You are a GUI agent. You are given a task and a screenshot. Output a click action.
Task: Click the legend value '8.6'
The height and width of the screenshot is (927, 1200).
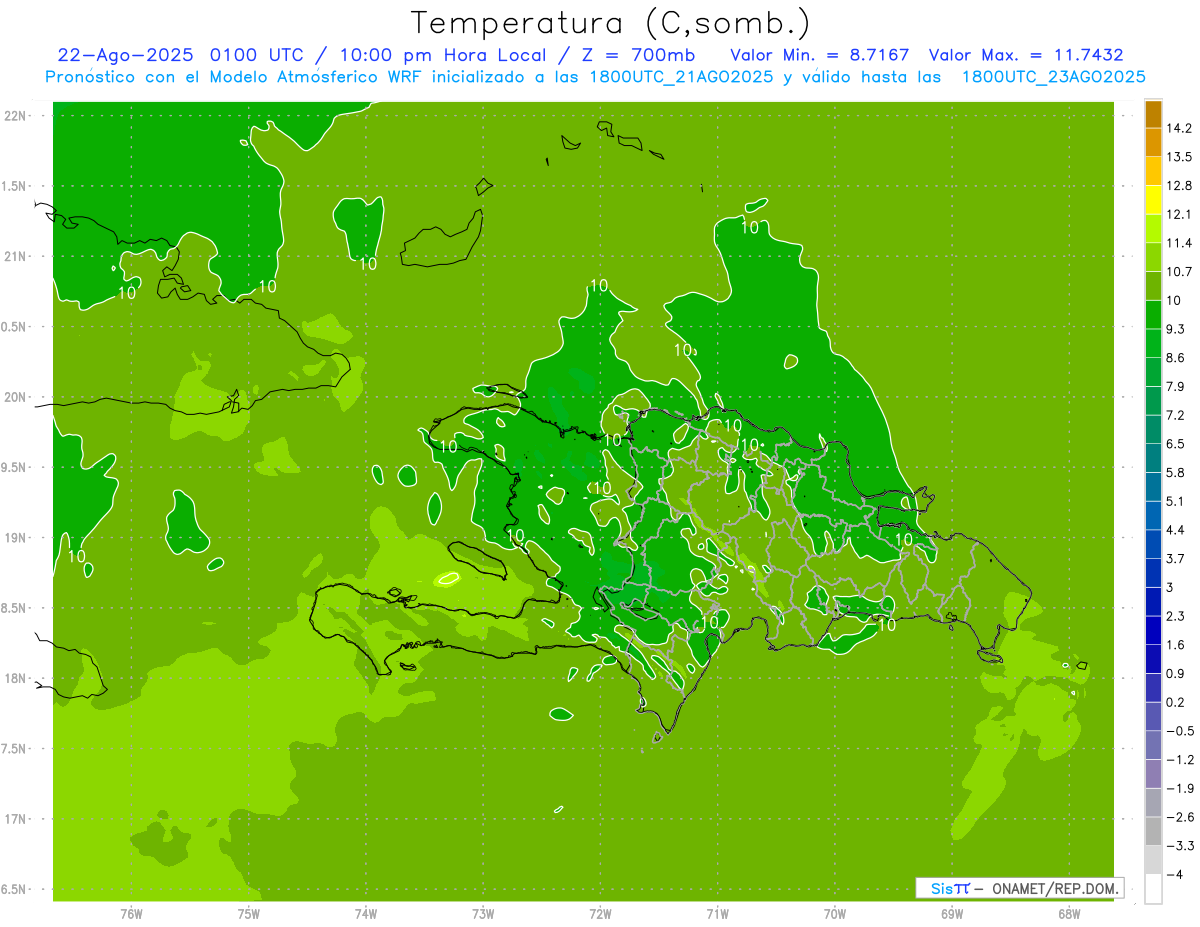1175,358
